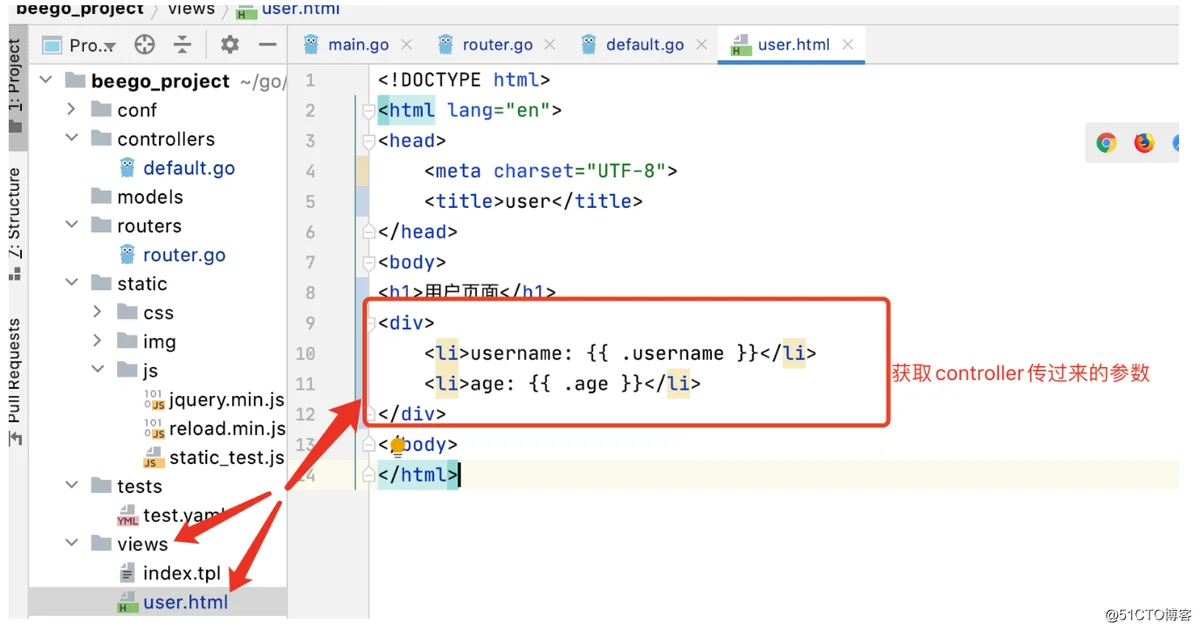
Task: Fold the body tag at line 7
Action: (x=368, y=263)
